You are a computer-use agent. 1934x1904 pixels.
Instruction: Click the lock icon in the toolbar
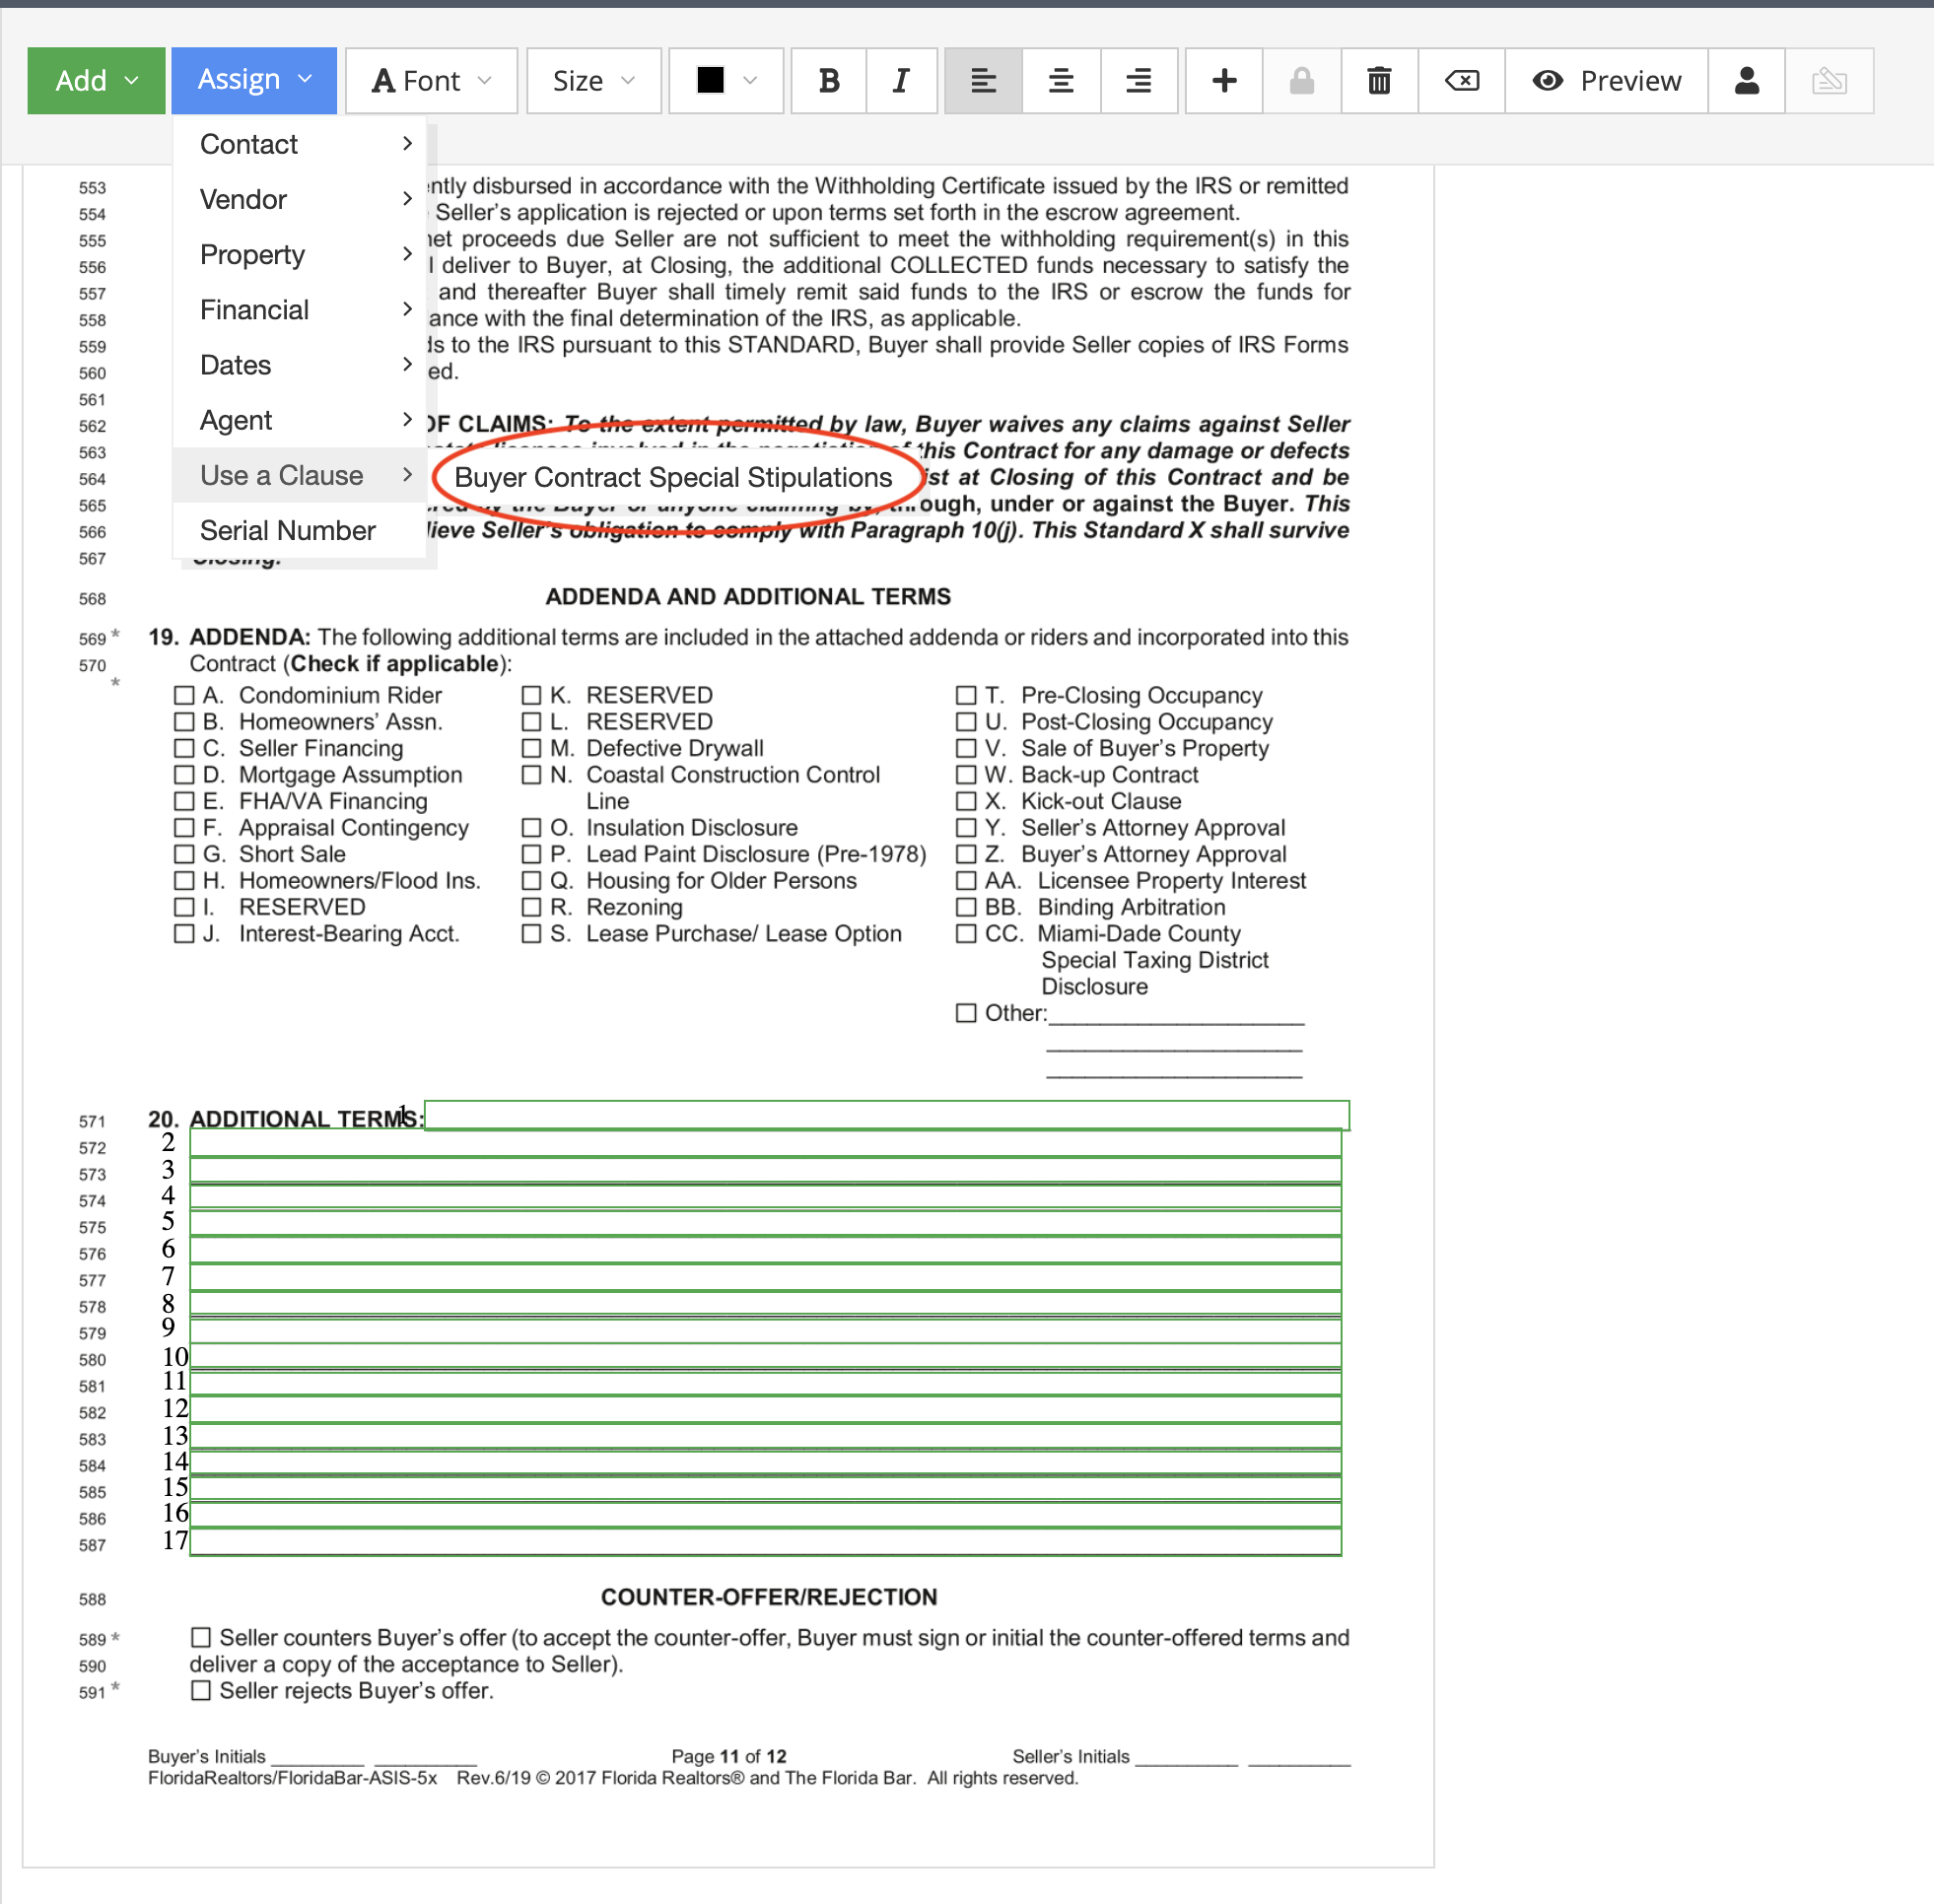click(1301, 80)
